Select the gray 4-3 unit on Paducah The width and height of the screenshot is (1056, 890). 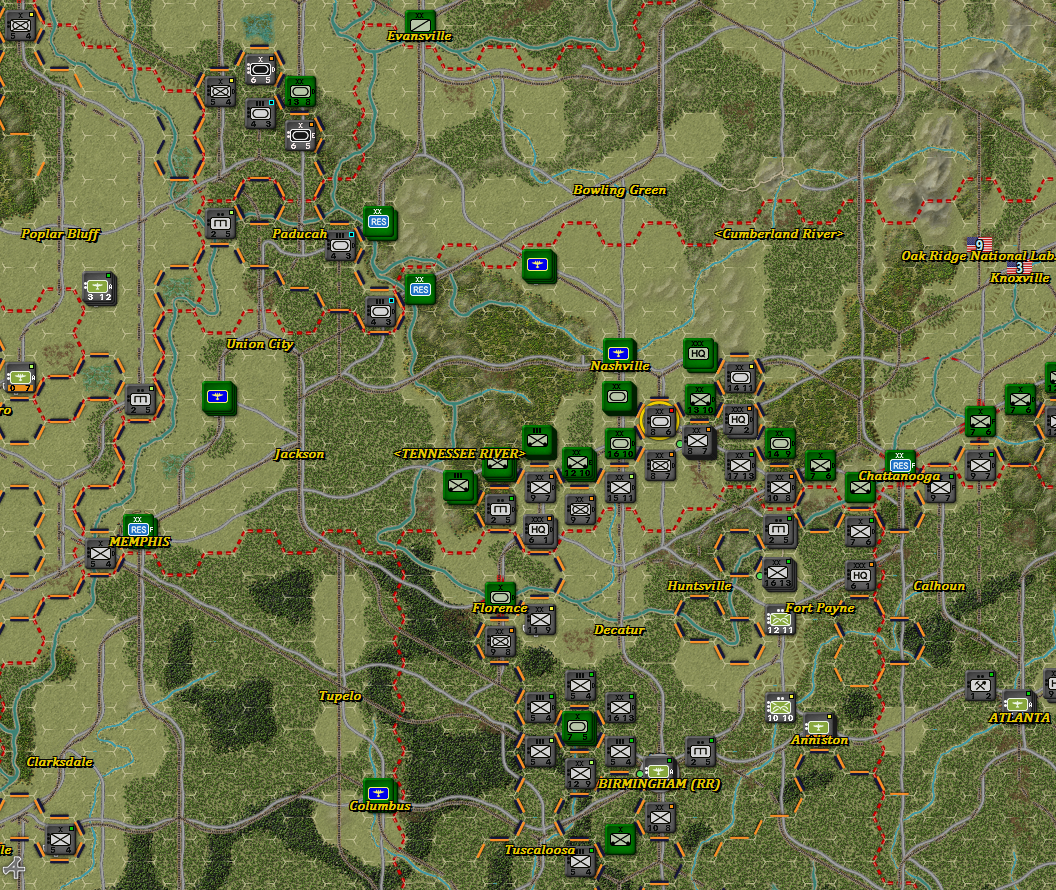point(340,246)
